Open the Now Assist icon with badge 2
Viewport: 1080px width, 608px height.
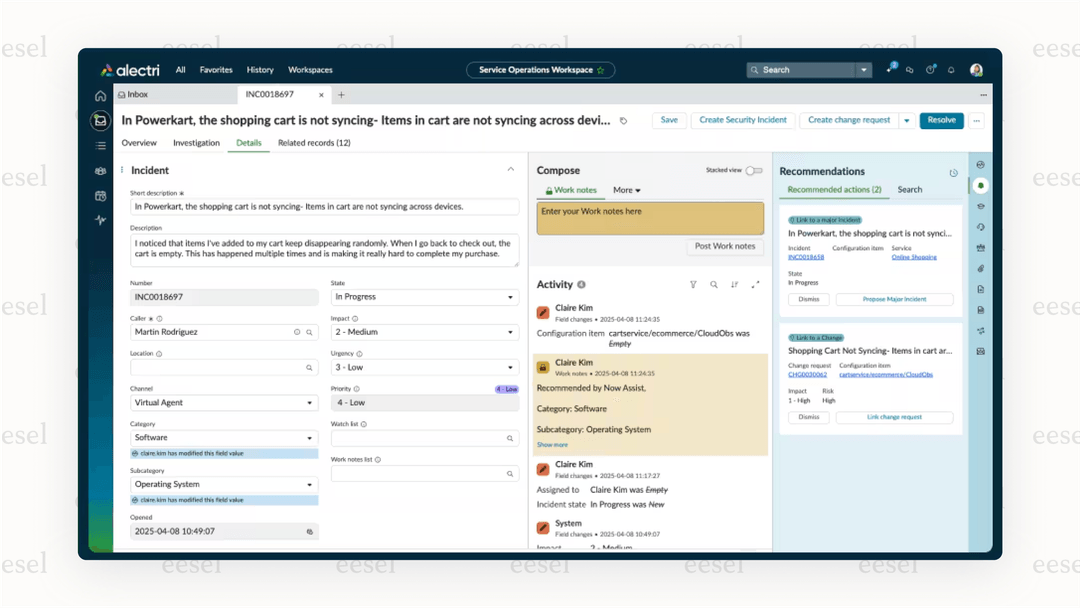[x=890, y=69]
